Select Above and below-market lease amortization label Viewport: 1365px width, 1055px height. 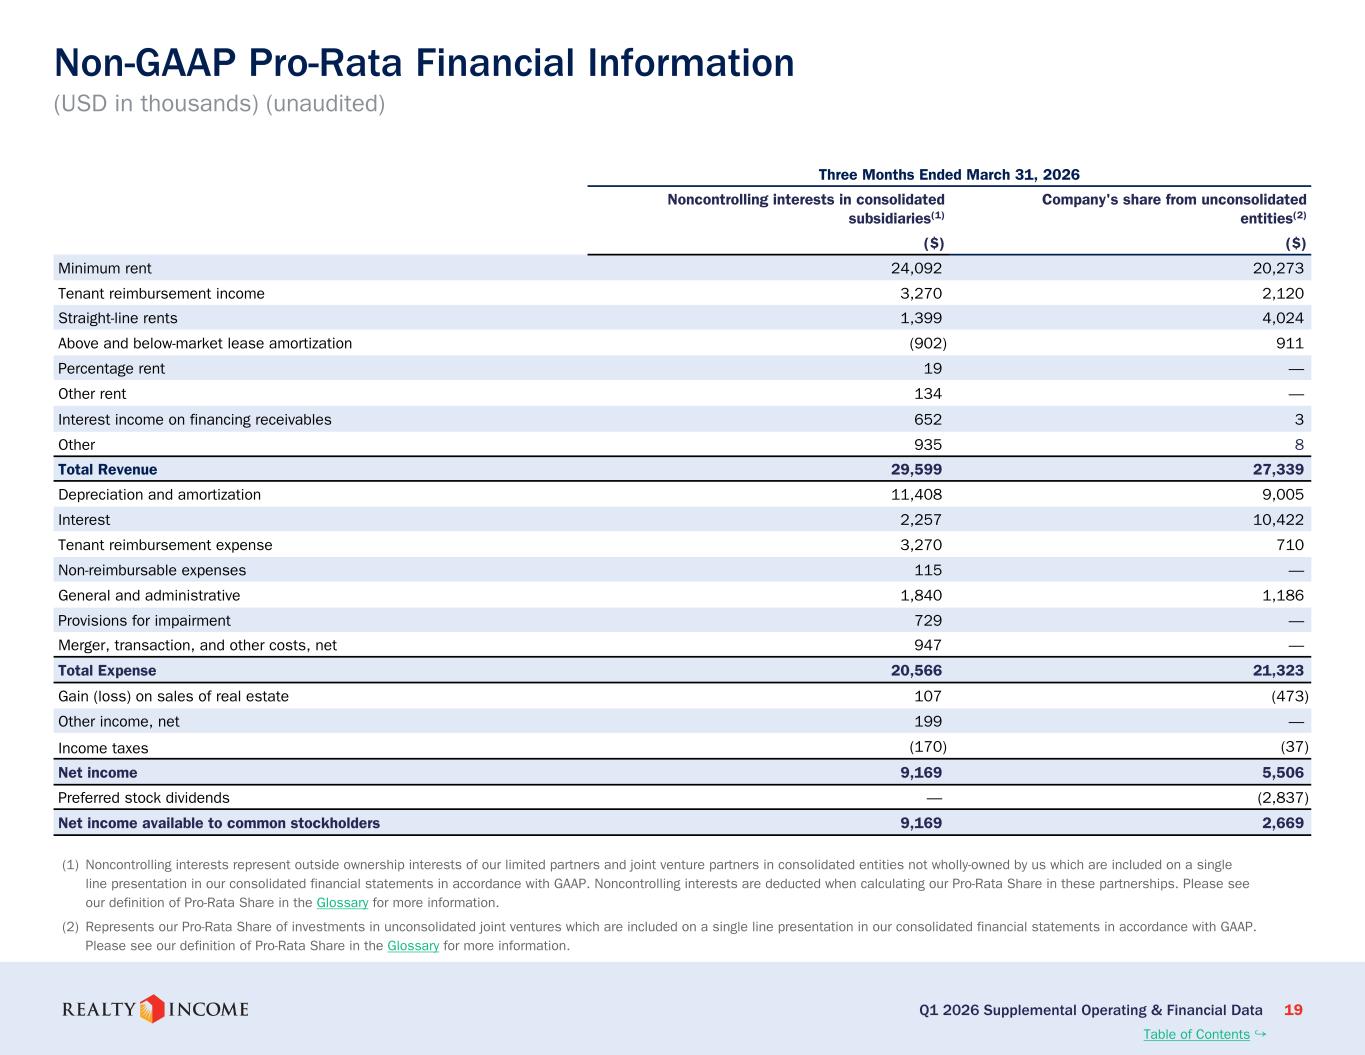(x=205, y=343)
